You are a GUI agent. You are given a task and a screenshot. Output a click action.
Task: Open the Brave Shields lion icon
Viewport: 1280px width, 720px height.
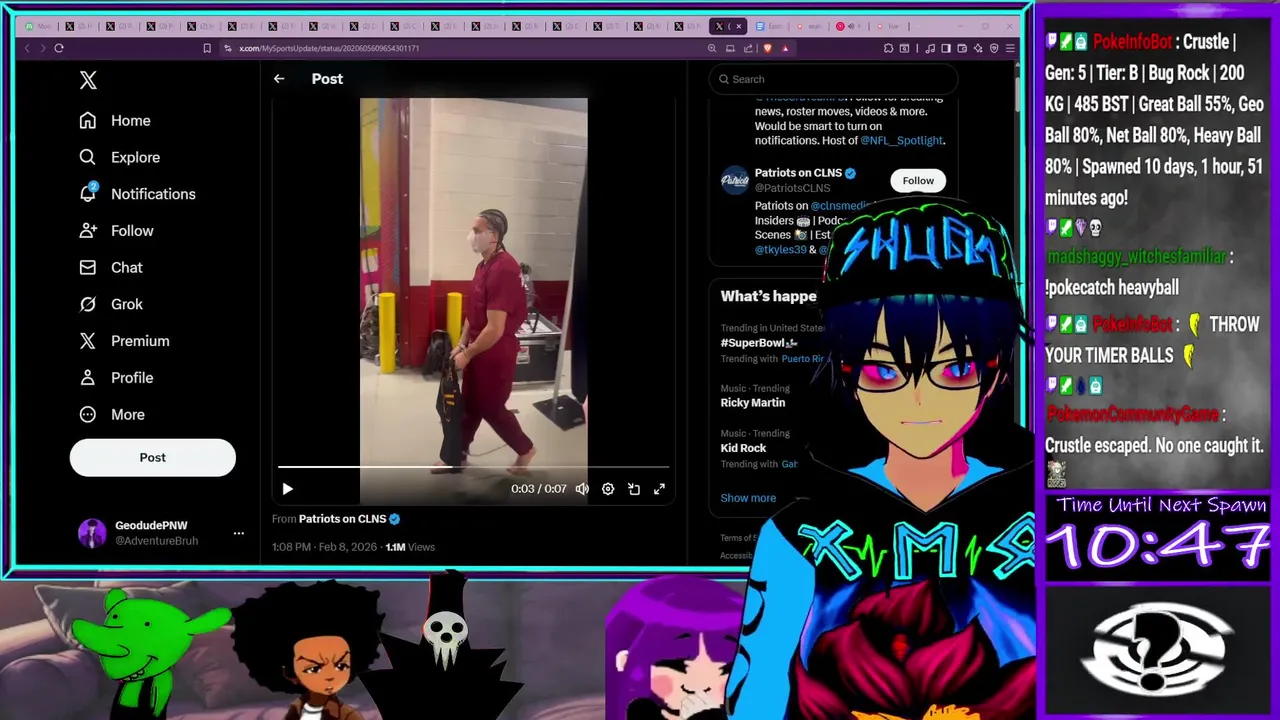[767, 48]
